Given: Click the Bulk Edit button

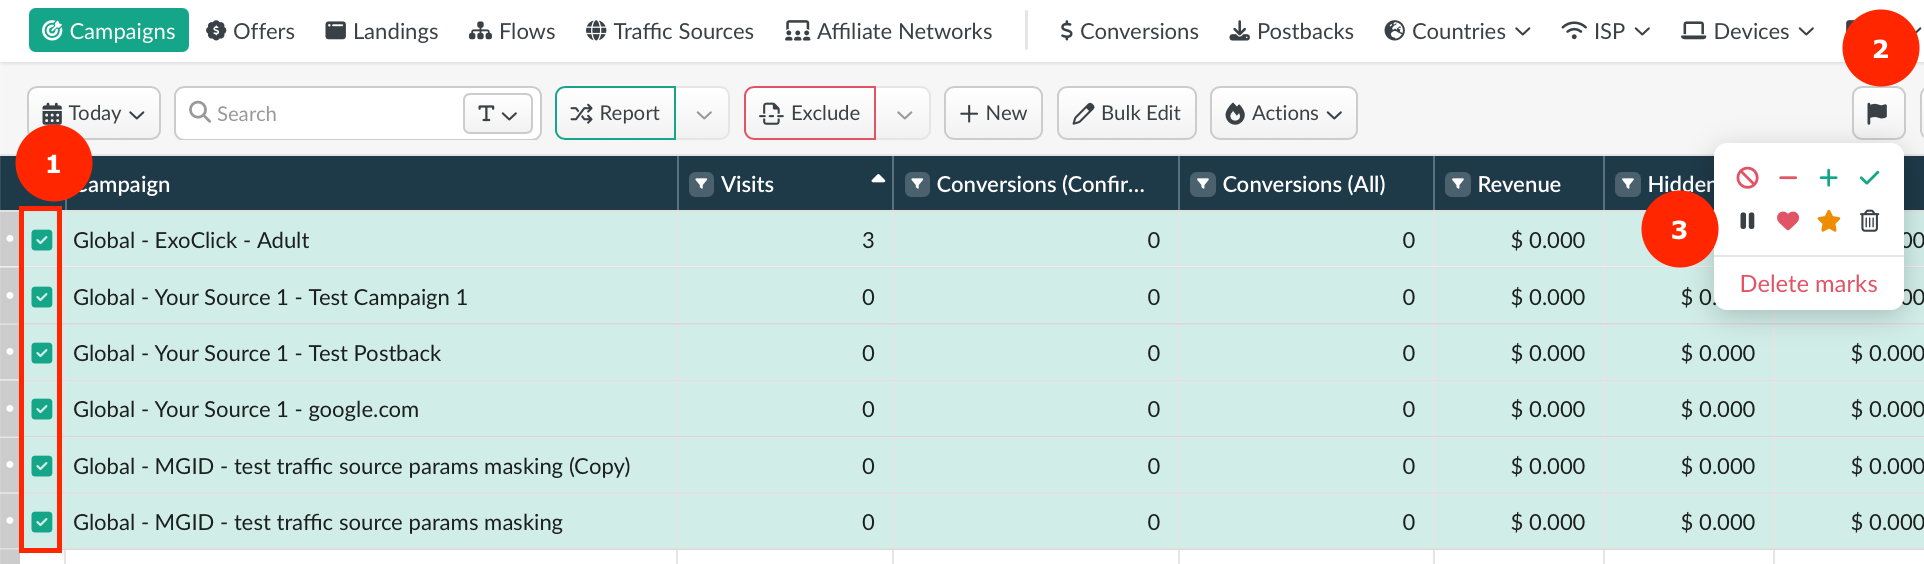Looking at the screenshot, I should click(x=1127, y=114).
